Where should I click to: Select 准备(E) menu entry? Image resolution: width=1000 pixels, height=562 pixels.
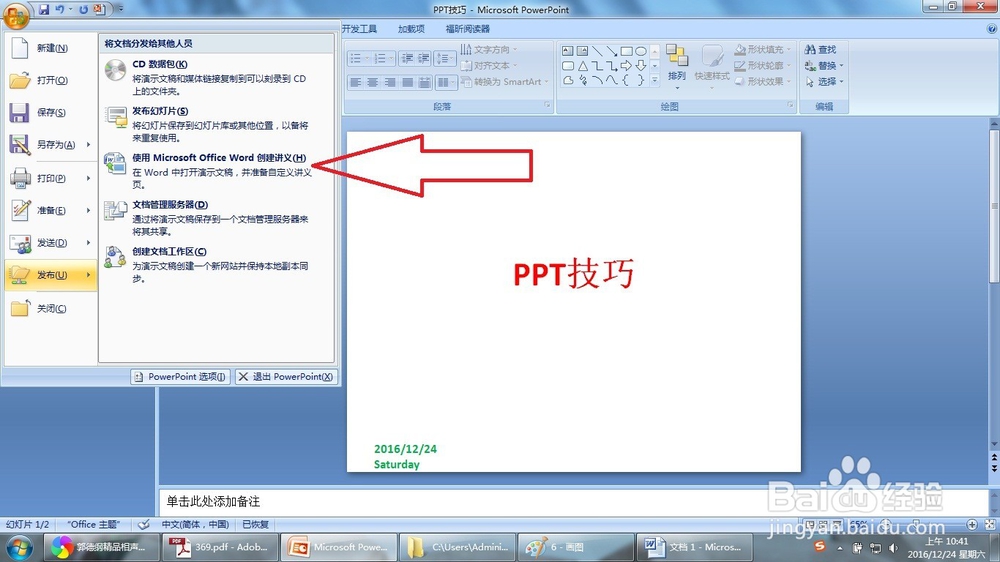click(x=51, y=211)
